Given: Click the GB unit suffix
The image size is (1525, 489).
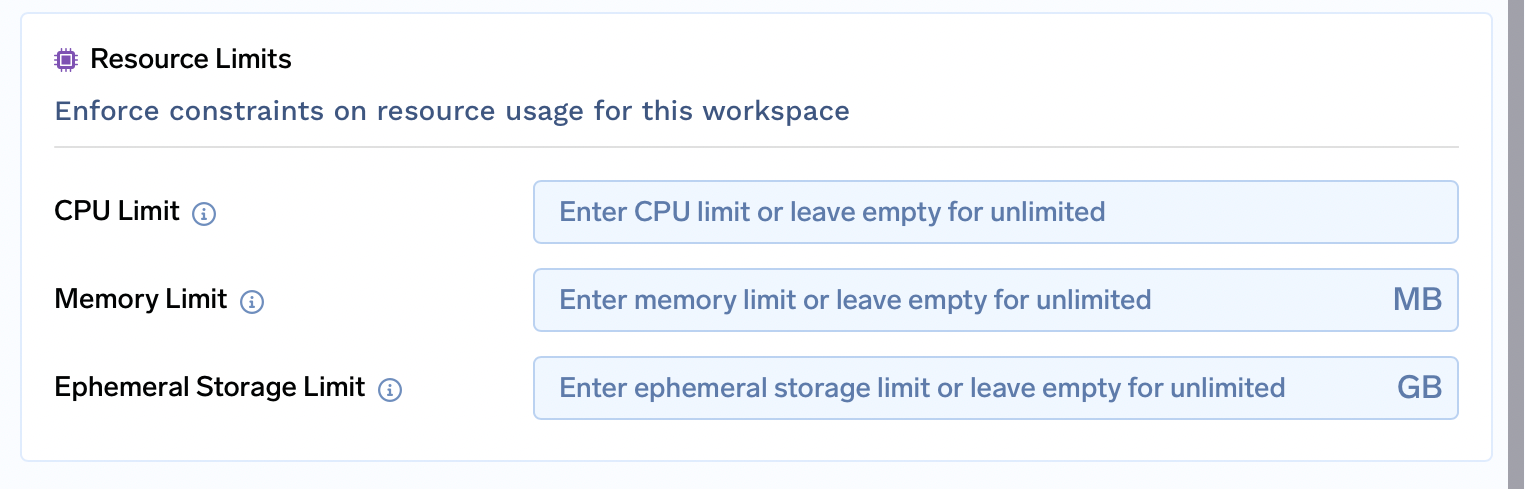Looking at the screenshot, I should click(x=1419, y=388).
